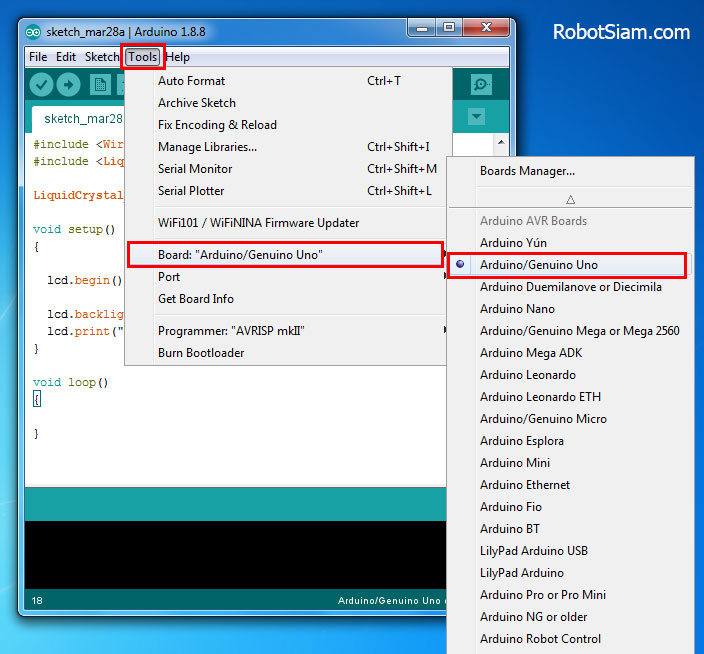Select Archive Sketch menu entry

pos(287,103)
